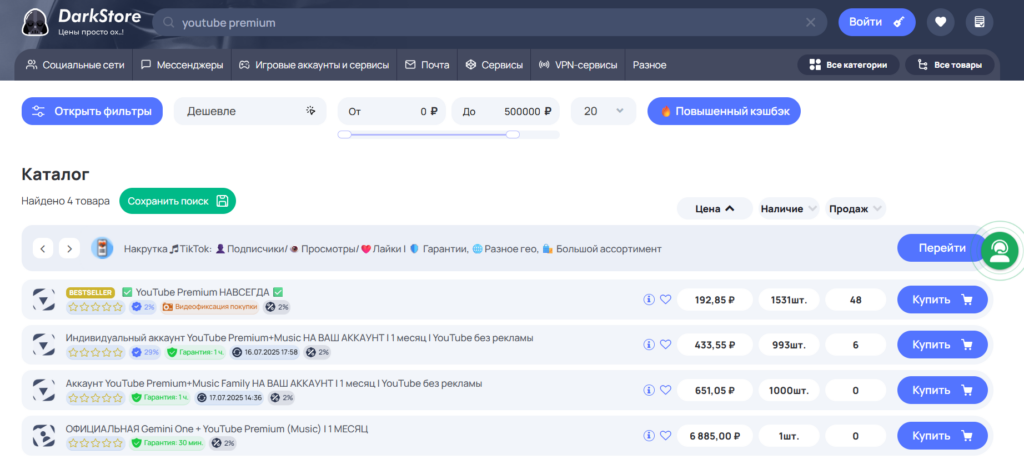Sort by Наличие column
Screen dimensions: 1024x464
788,208
